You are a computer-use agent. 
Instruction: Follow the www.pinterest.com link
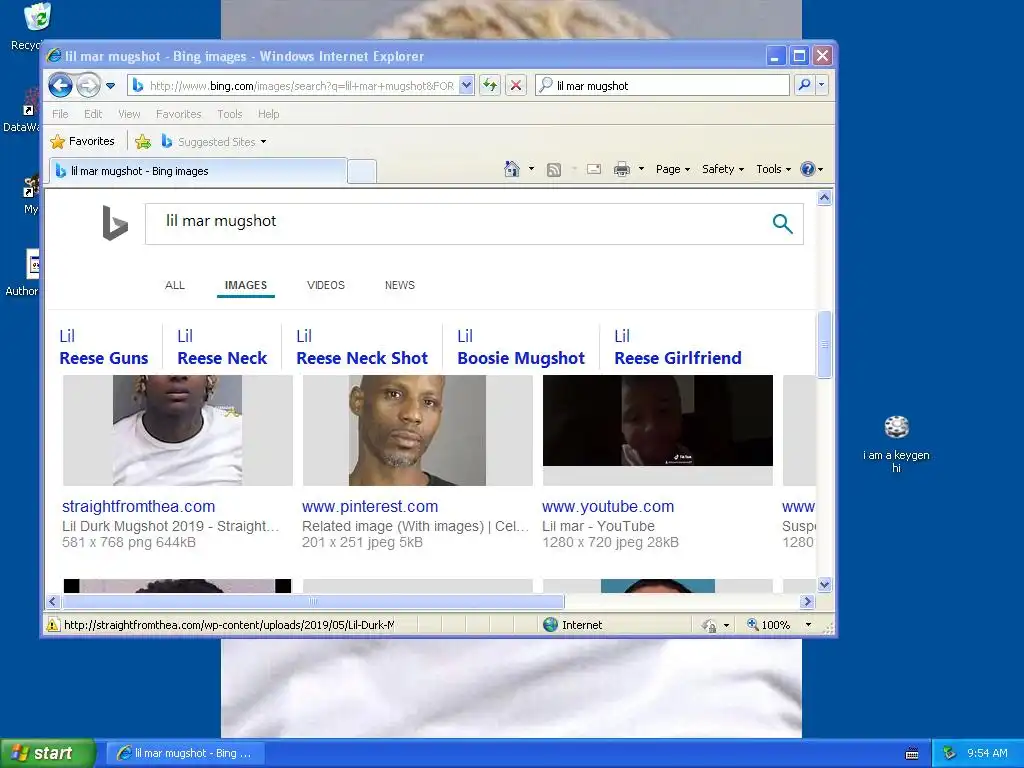[370, 506]
